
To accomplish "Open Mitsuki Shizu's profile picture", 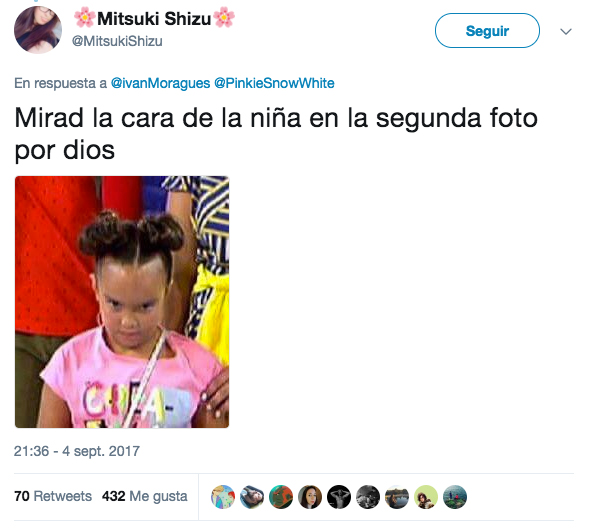I will point(38,30).
